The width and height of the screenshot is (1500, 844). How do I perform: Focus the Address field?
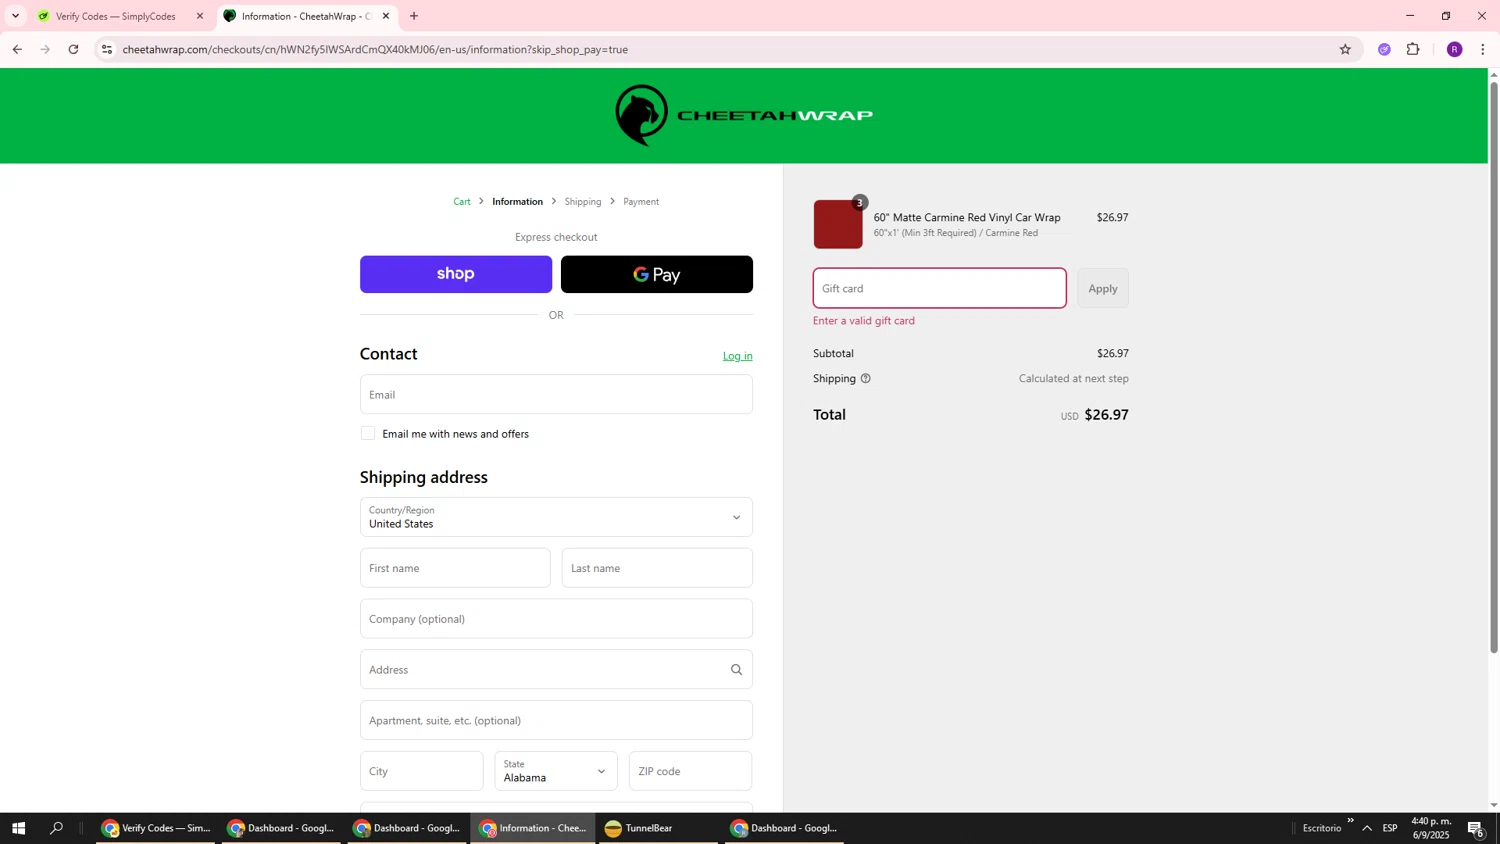point(556,670)
